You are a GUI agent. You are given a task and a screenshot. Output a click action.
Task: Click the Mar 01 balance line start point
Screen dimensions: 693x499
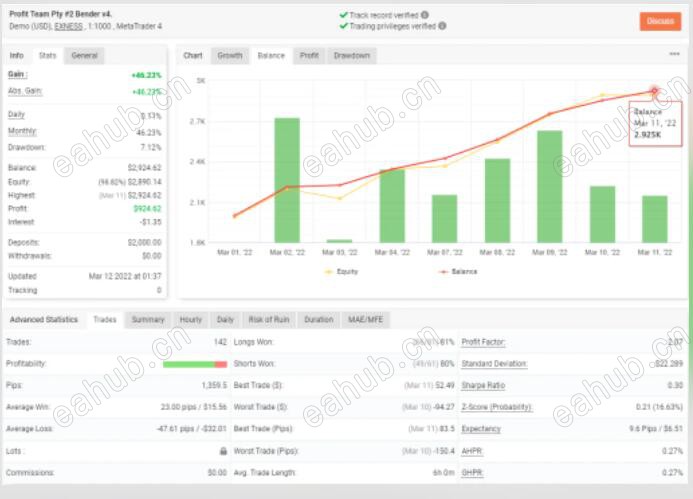(235, 216)
